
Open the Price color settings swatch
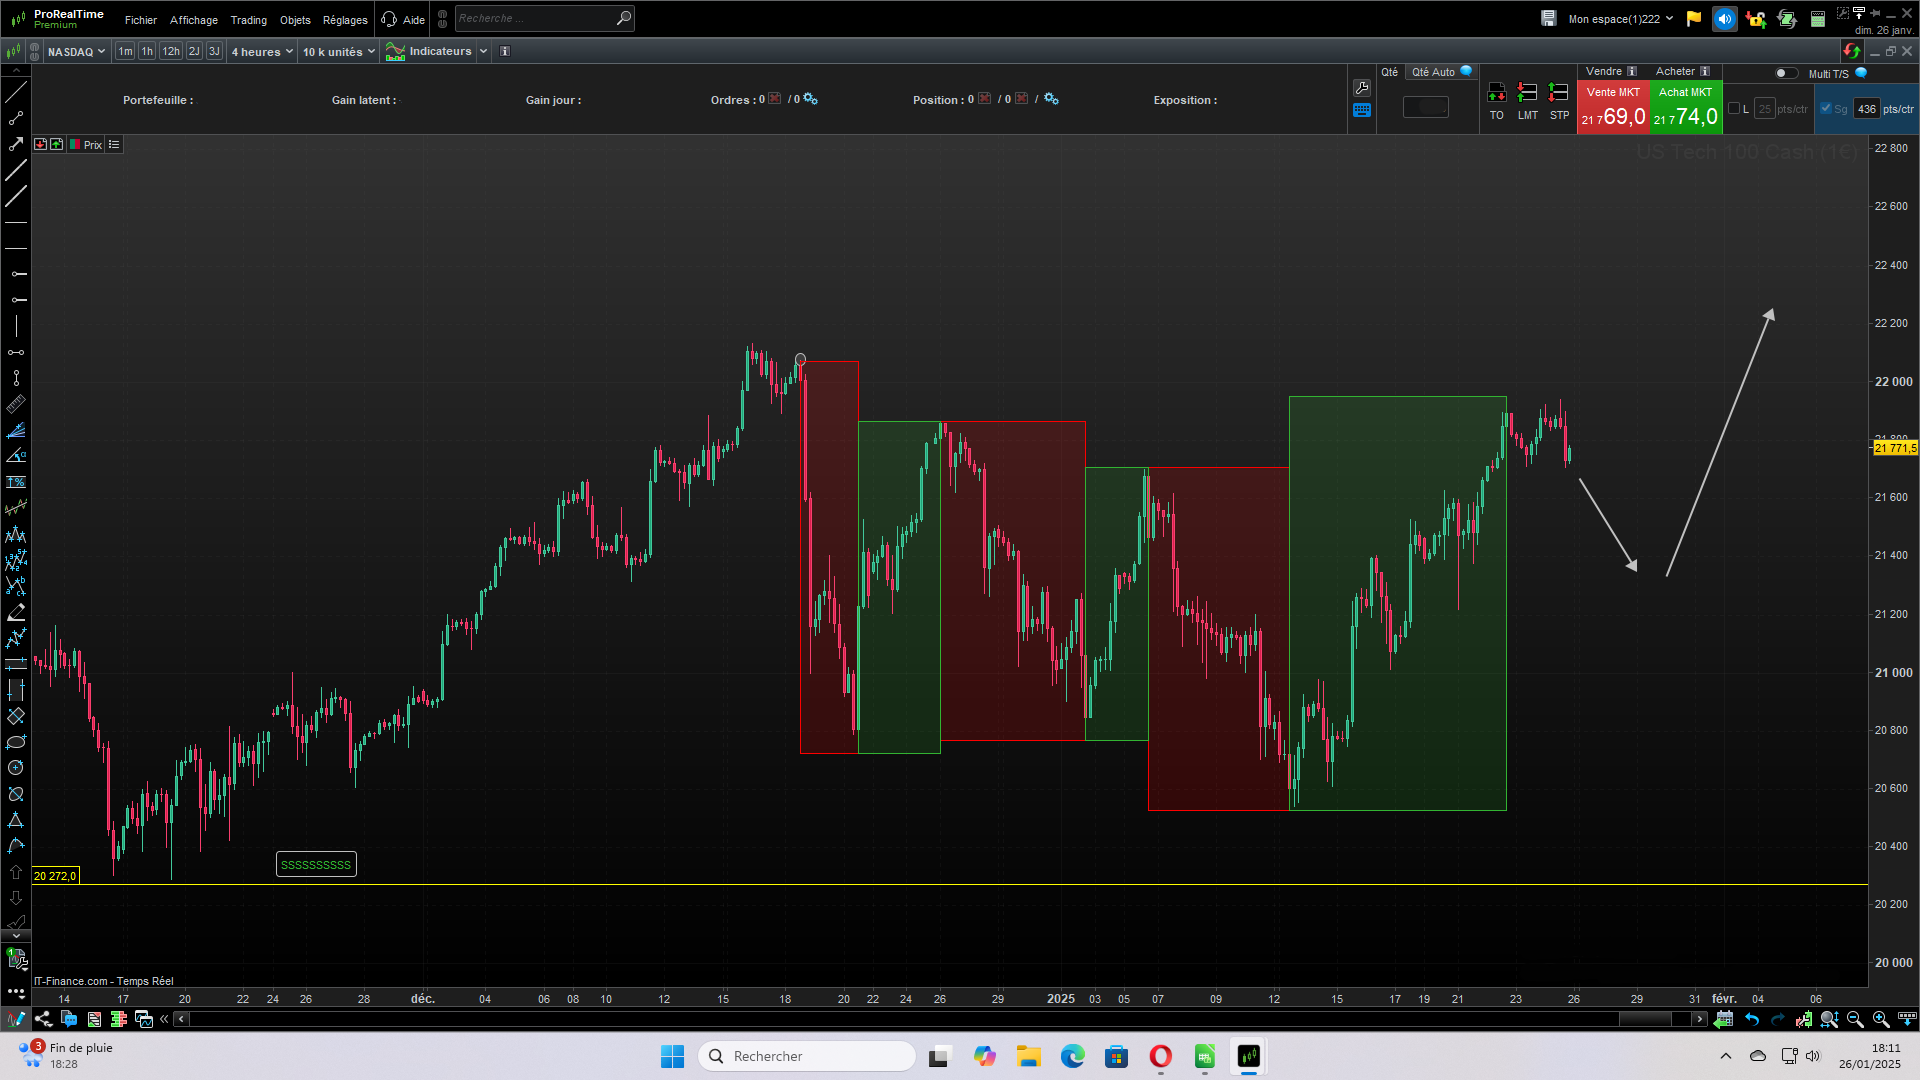[75, 145]
